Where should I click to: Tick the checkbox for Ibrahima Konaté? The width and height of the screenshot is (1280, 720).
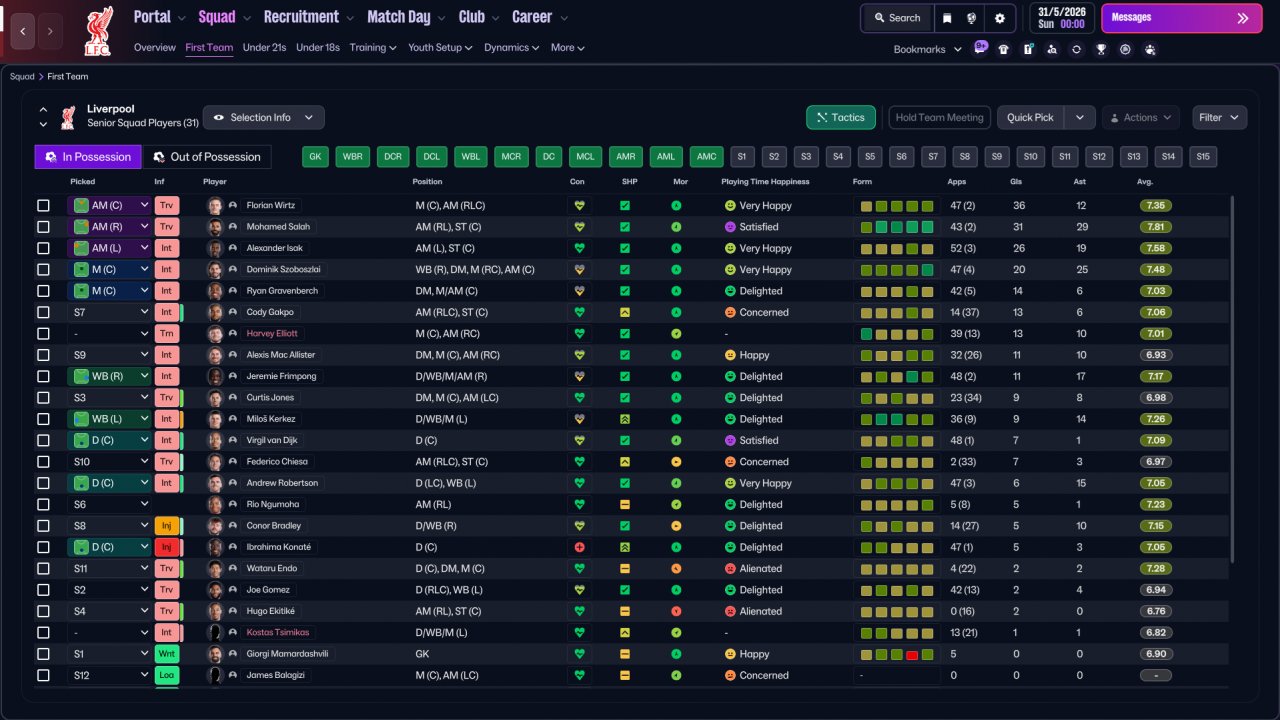click(x=43, y=547)
